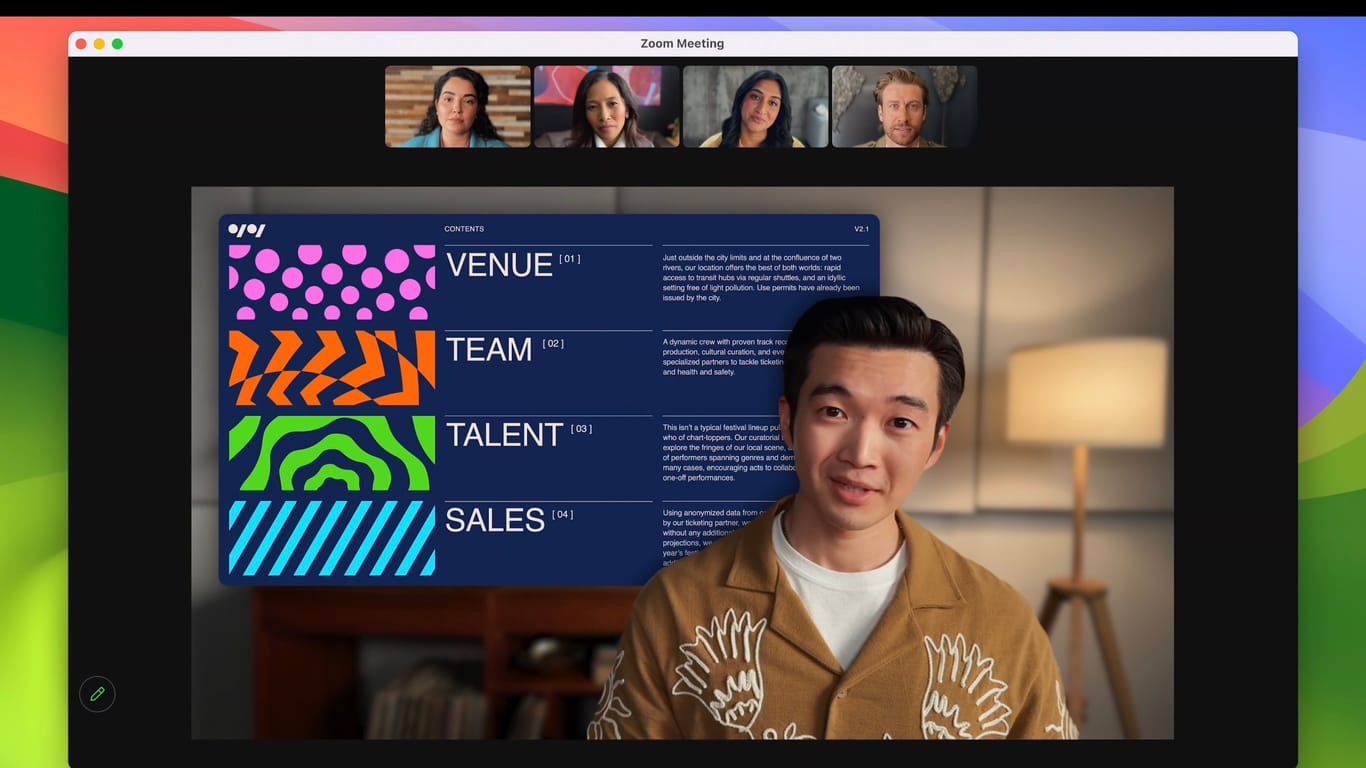The height and width of the screenshot is (768, 1366).
Task: Click the V2.1 version label
Action: (861, 229)
